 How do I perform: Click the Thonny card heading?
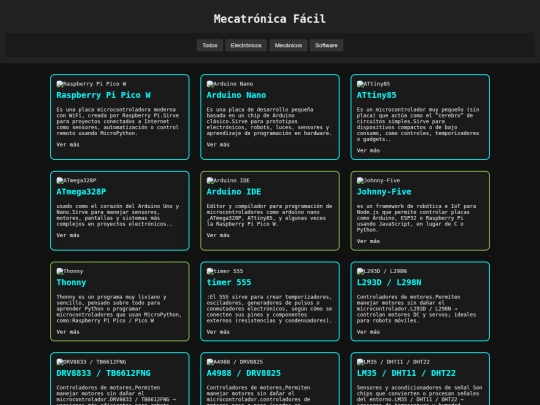pyautogui.click(x=71, y=282)
